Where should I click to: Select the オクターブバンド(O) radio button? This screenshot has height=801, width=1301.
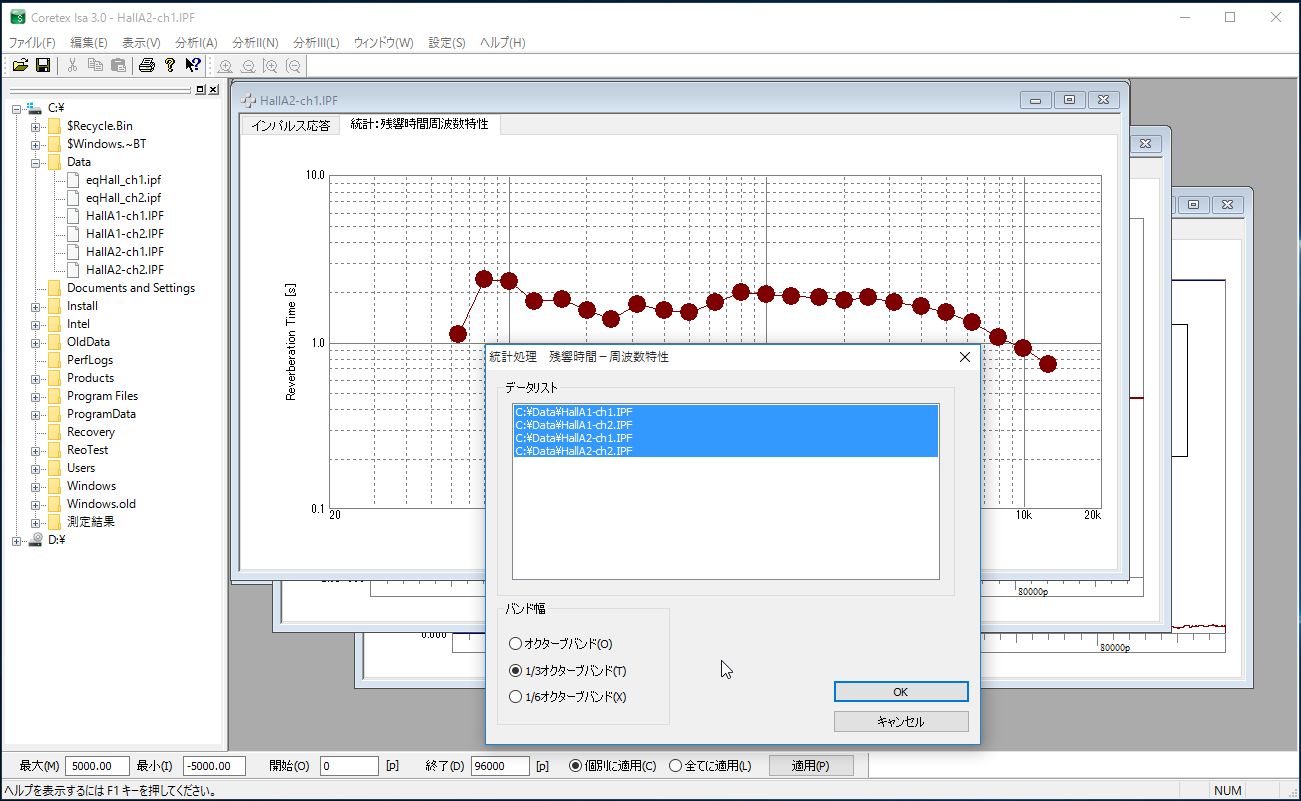(x=516, y=644)
